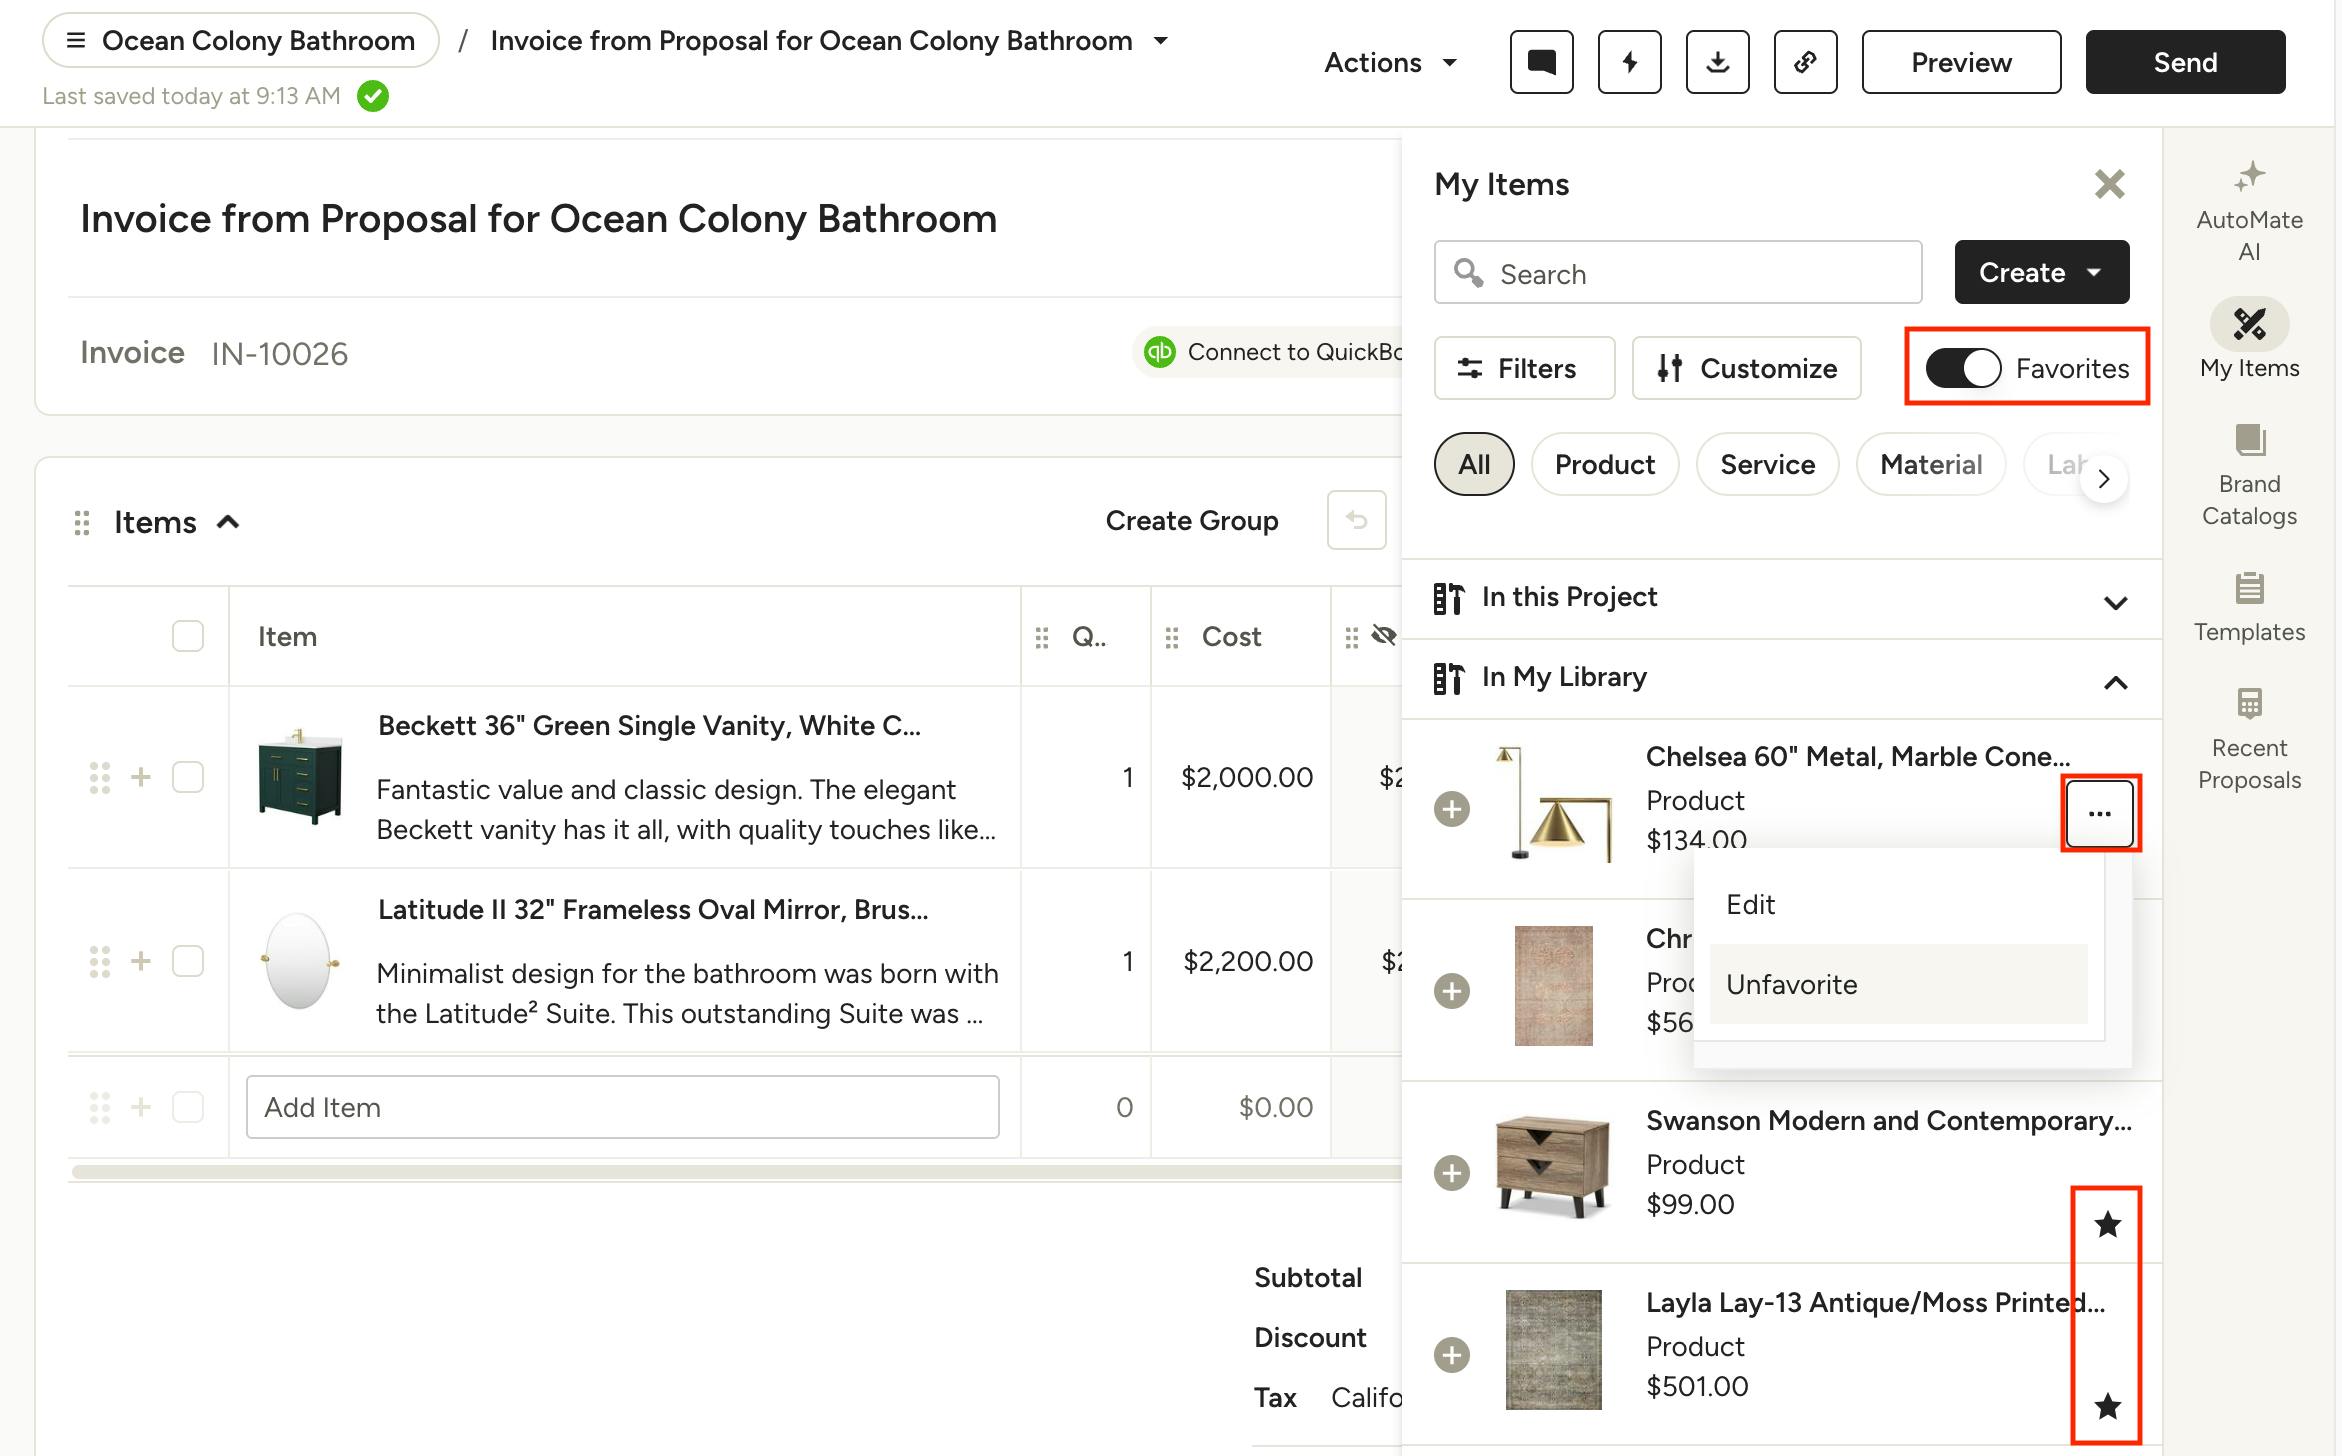Click the download invoice icon

point(1717,62)
